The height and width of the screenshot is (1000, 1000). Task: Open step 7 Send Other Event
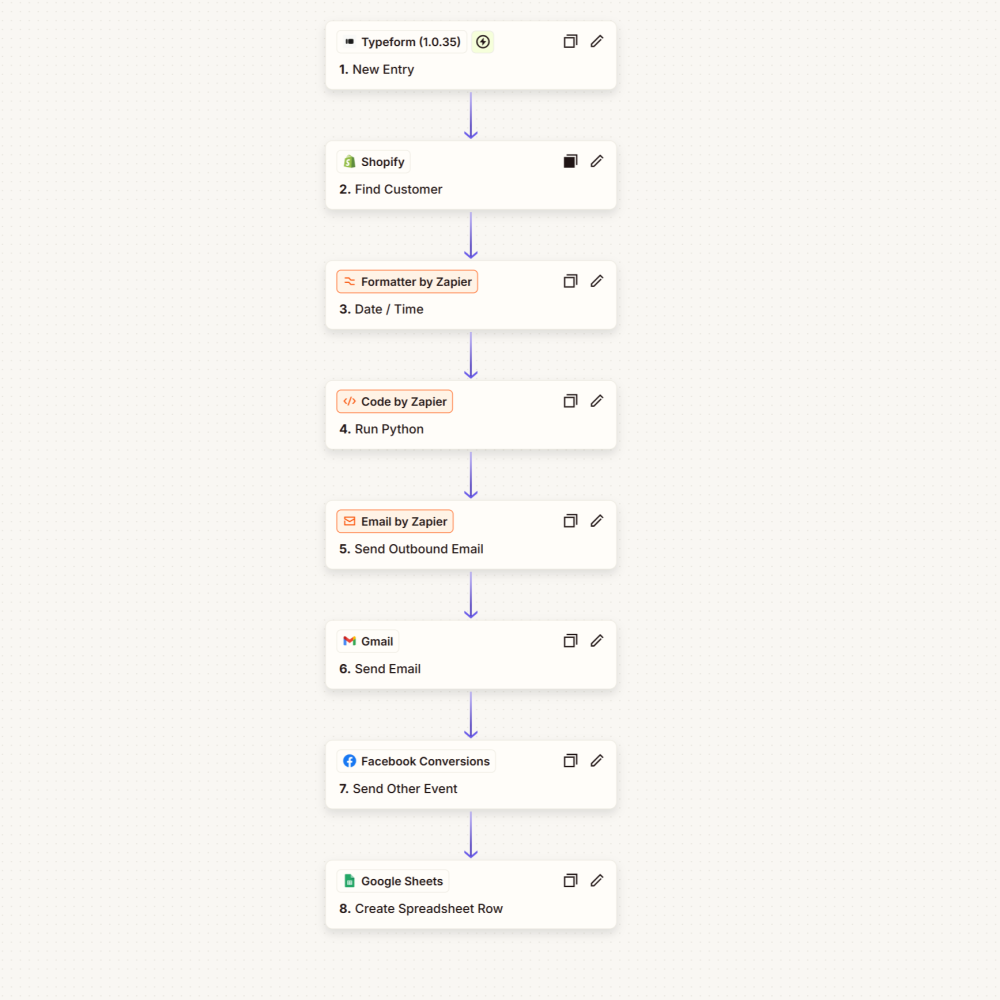pos(398,789)
